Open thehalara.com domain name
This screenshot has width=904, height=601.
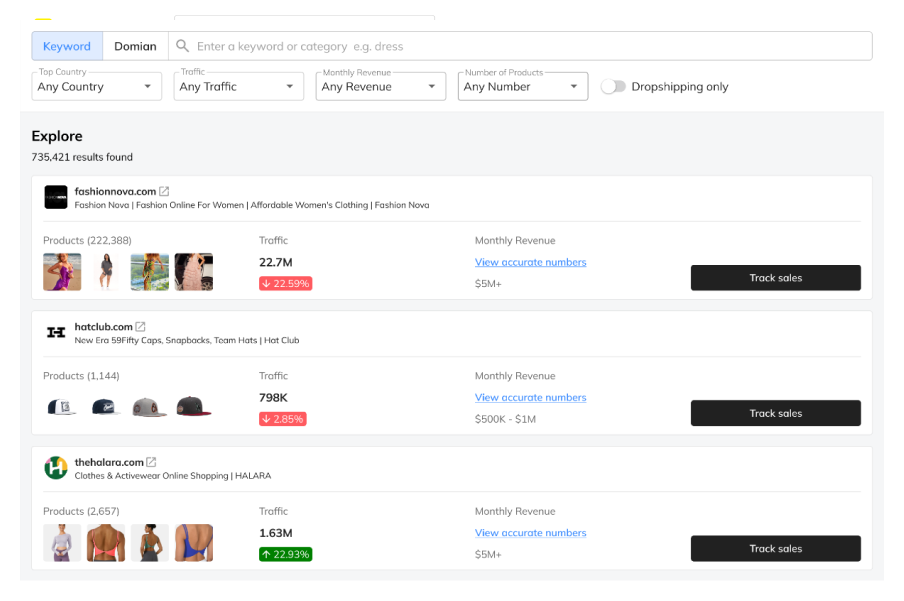(x=109, y=462)
